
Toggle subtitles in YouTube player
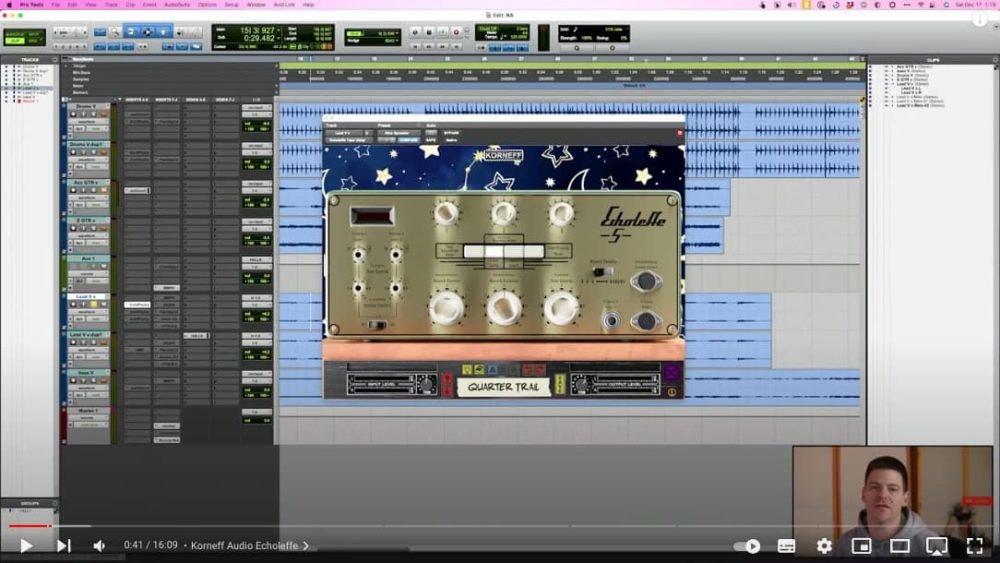pos(786,546)
